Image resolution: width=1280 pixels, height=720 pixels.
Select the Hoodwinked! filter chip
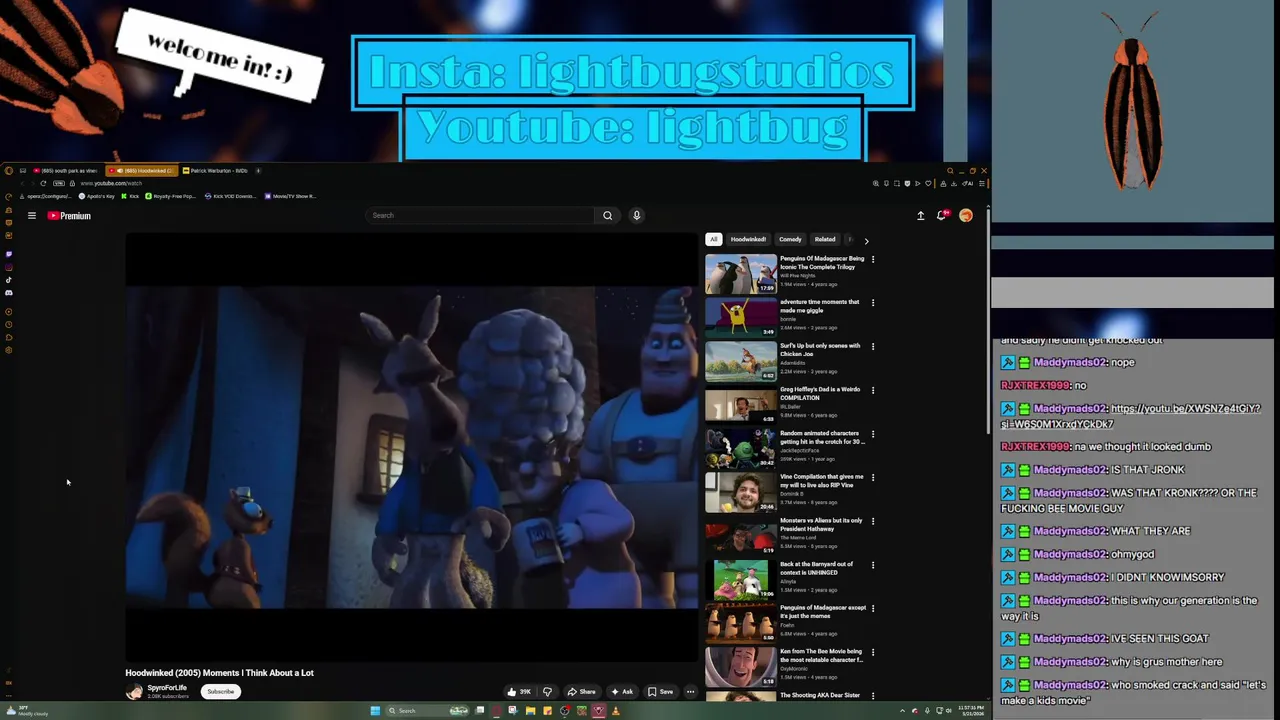click(748, 239)
